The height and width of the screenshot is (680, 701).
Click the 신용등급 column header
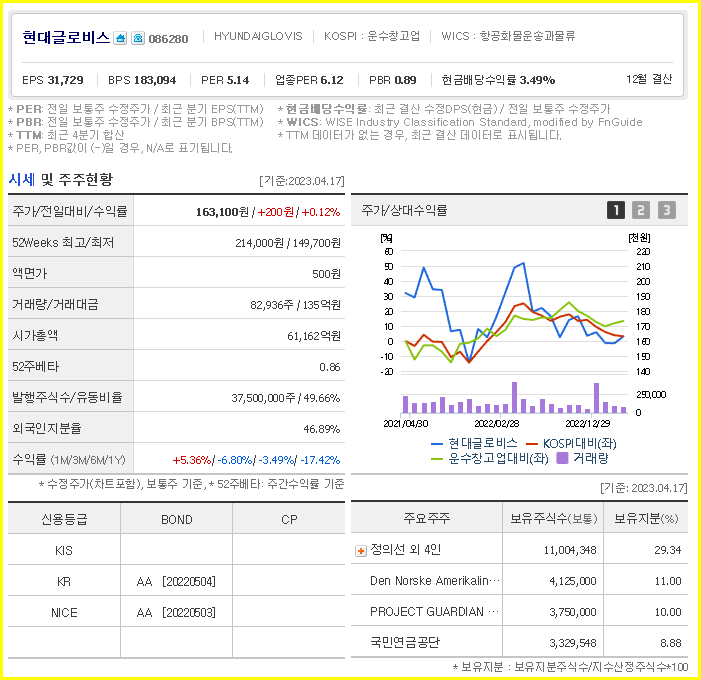click(64, 519)
